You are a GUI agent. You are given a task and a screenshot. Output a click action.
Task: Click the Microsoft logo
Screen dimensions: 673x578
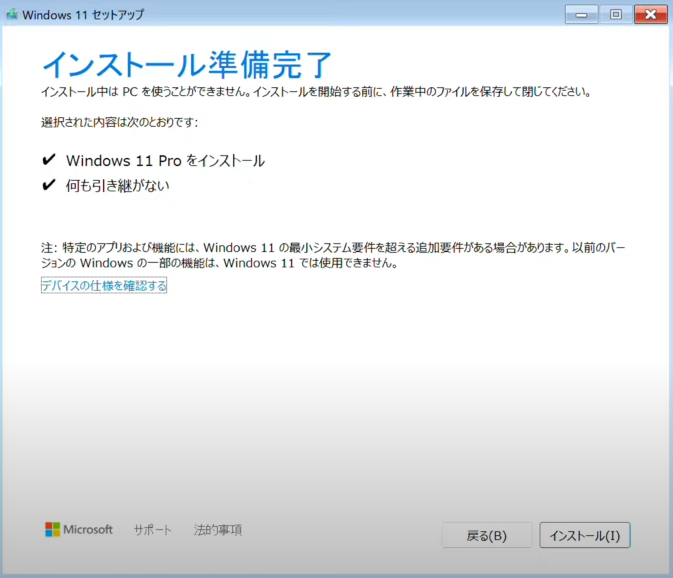[x=79, y=530]
